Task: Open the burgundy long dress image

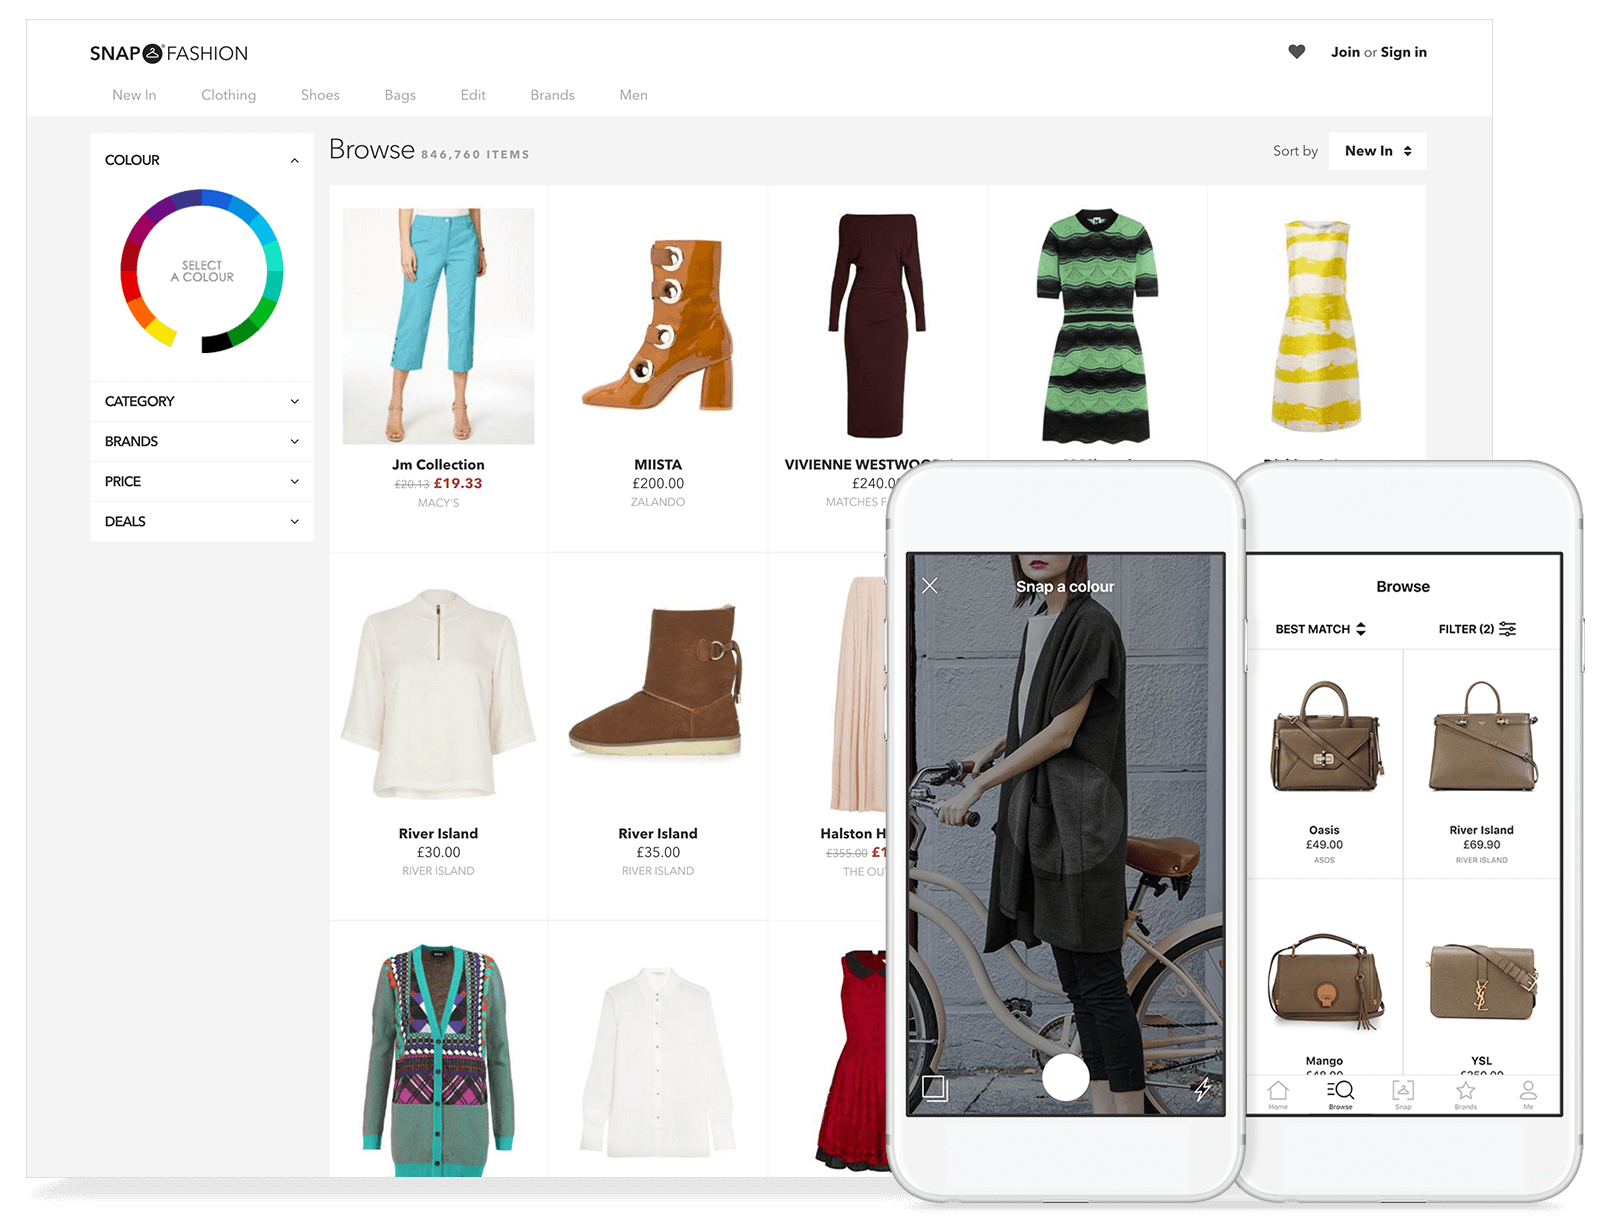Action: pyautogui.click(x=877, y=326)
